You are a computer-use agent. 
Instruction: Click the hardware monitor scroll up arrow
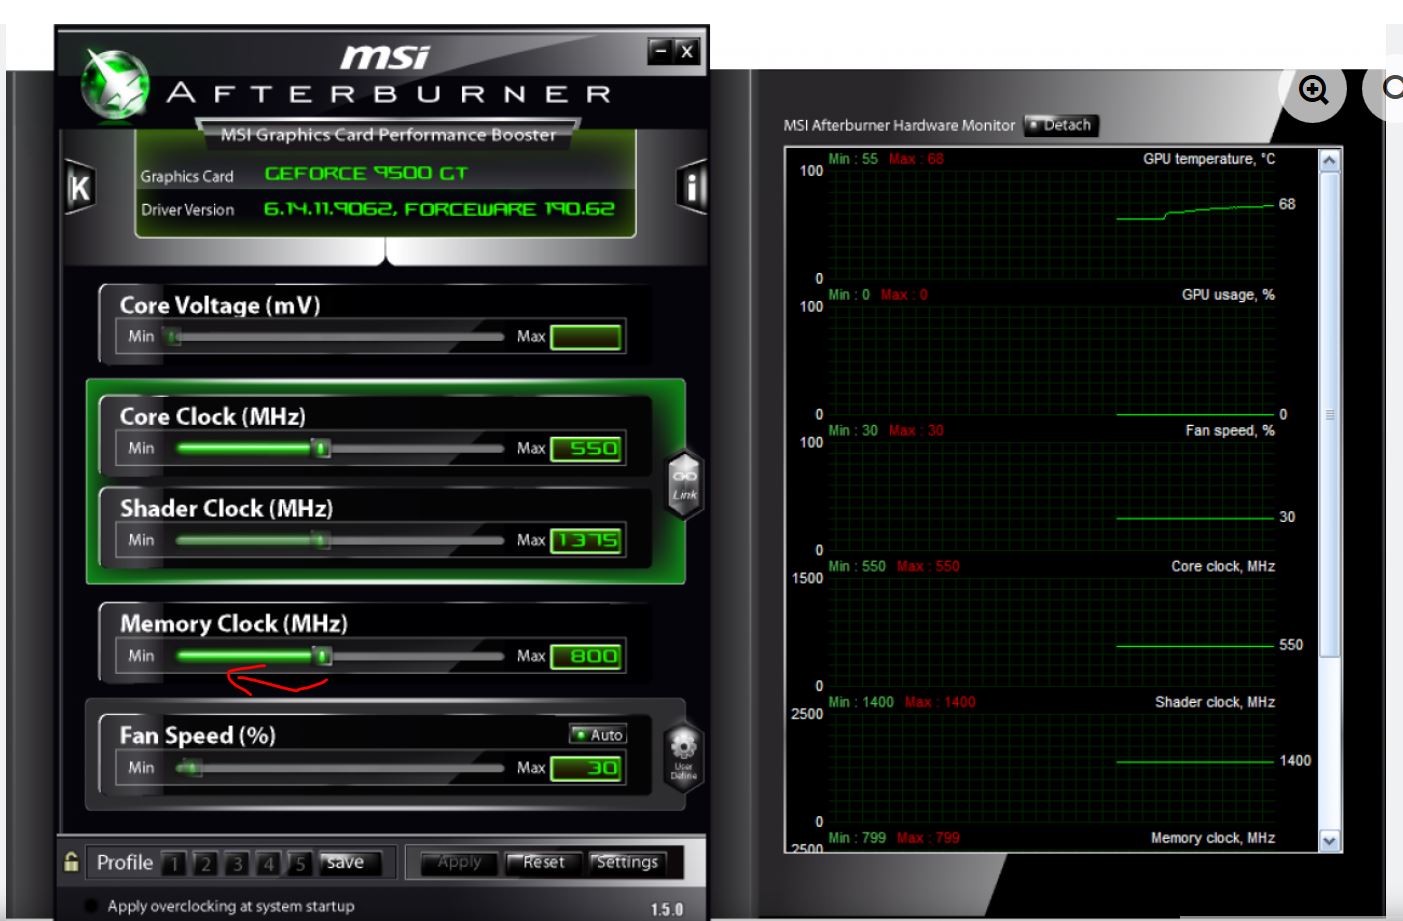tap(1329, 160)
